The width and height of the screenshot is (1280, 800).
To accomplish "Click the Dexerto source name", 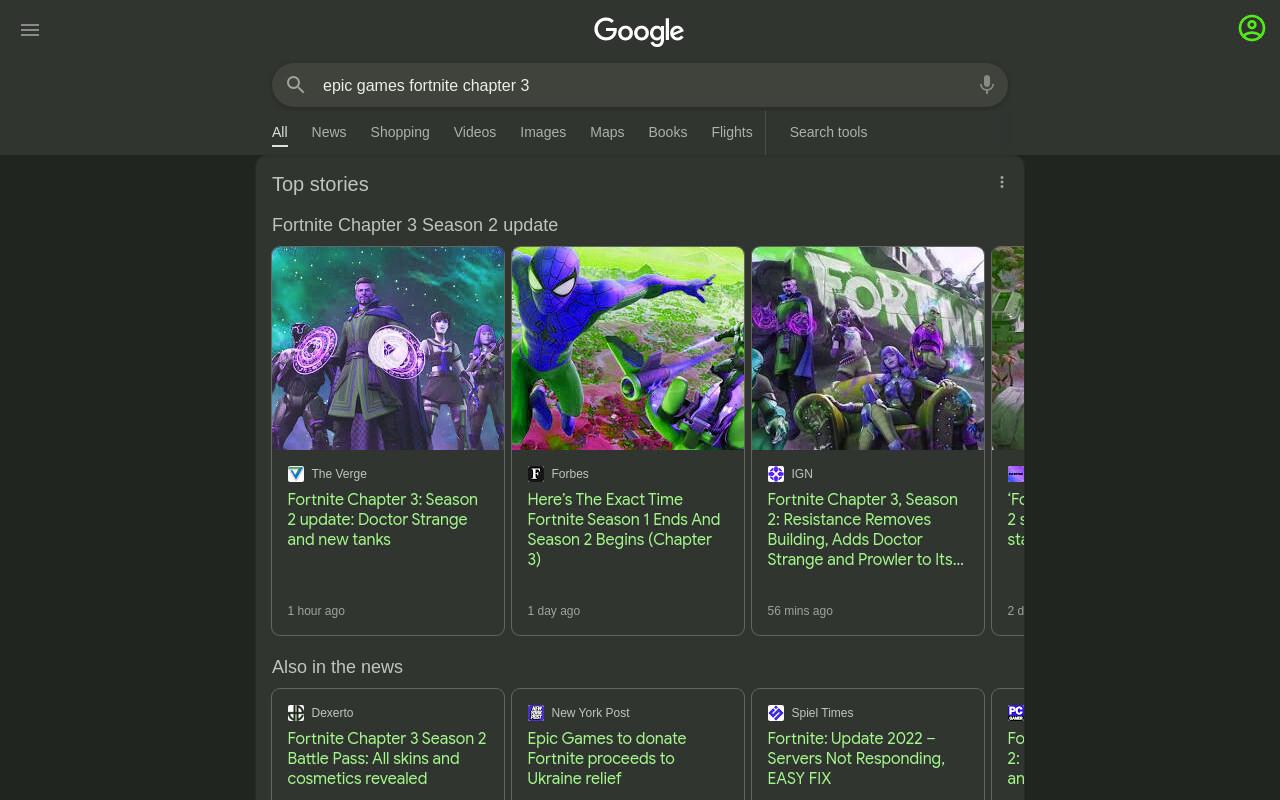I will (332, 713).
